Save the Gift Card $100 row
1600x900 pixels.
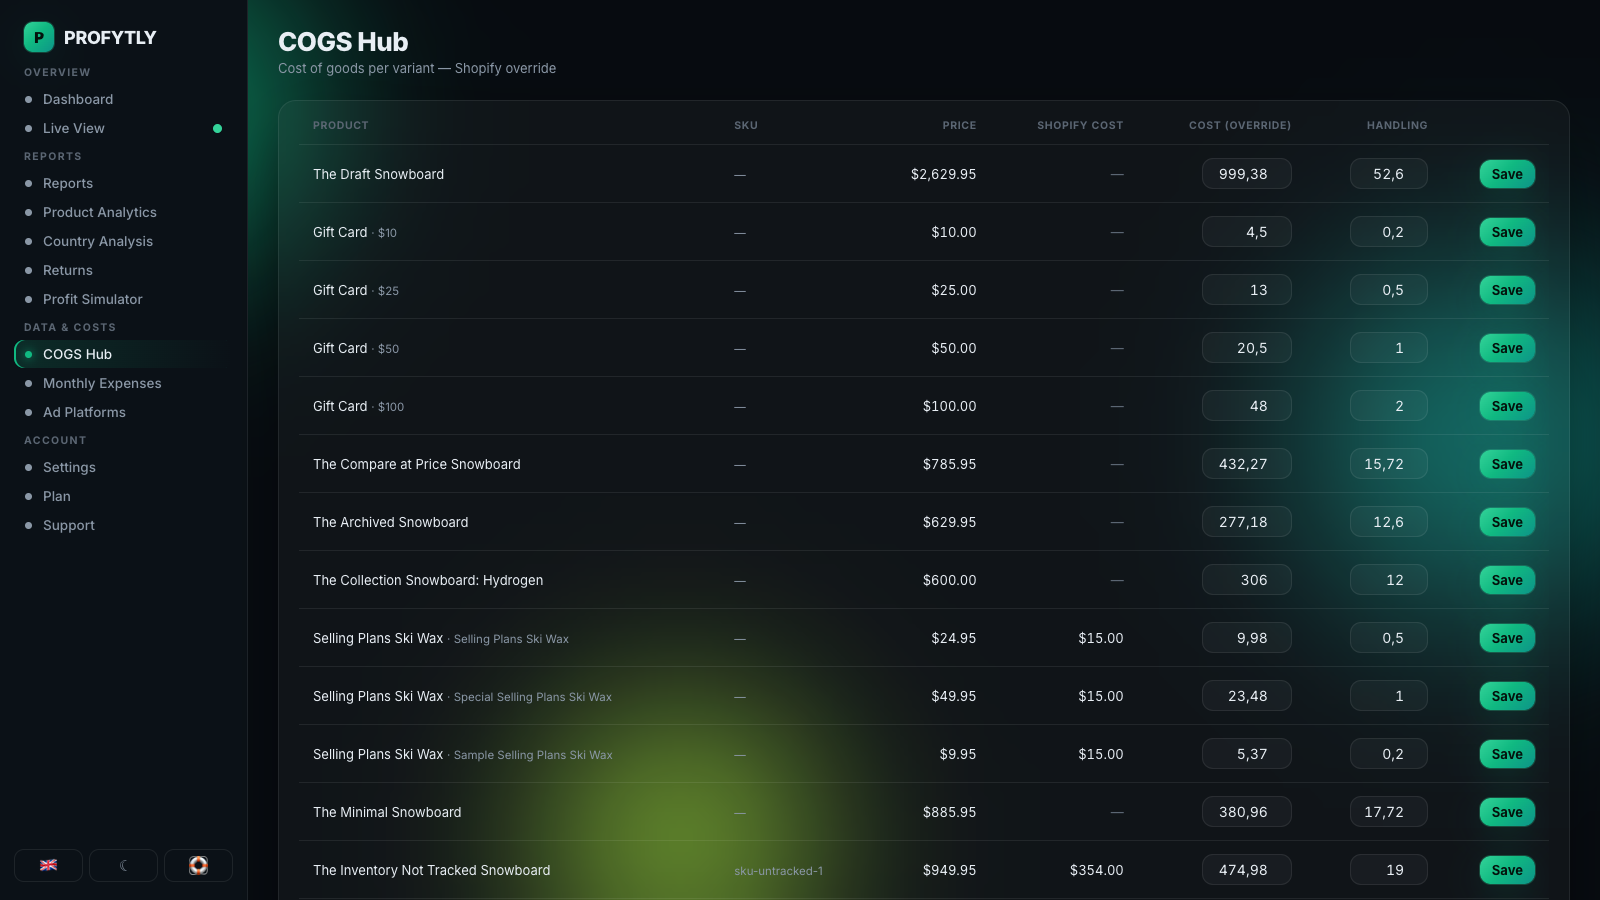coord(1507,406)
